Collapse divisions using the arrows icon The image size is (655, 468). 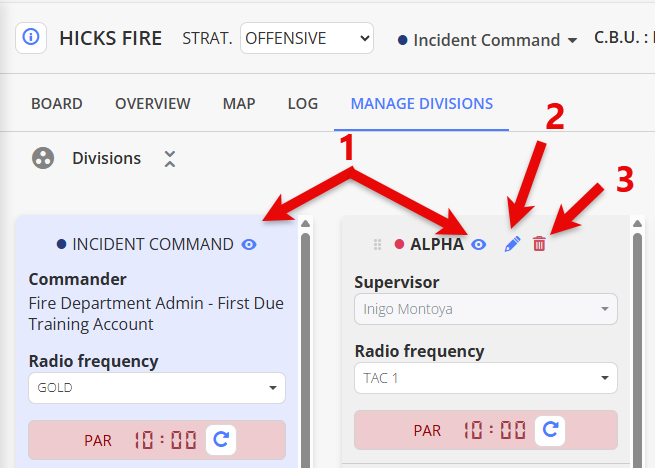(170, 159)
